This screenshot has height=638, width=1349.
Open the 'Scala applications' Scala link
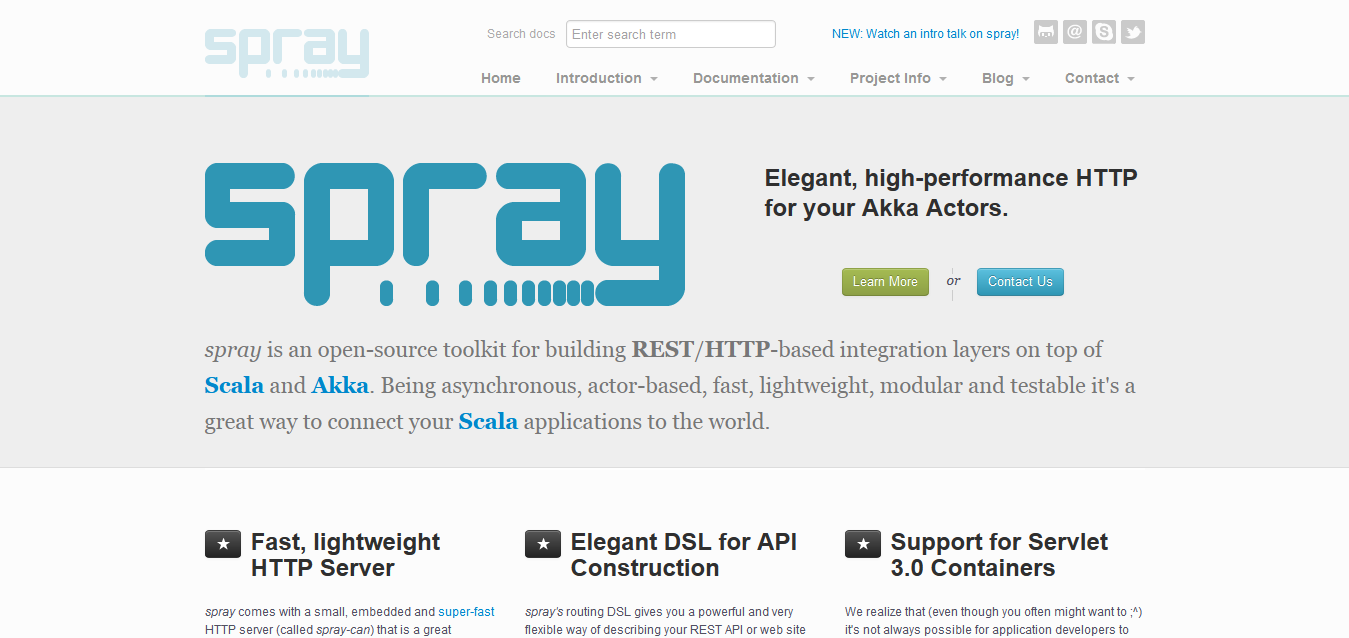(488, 422)
